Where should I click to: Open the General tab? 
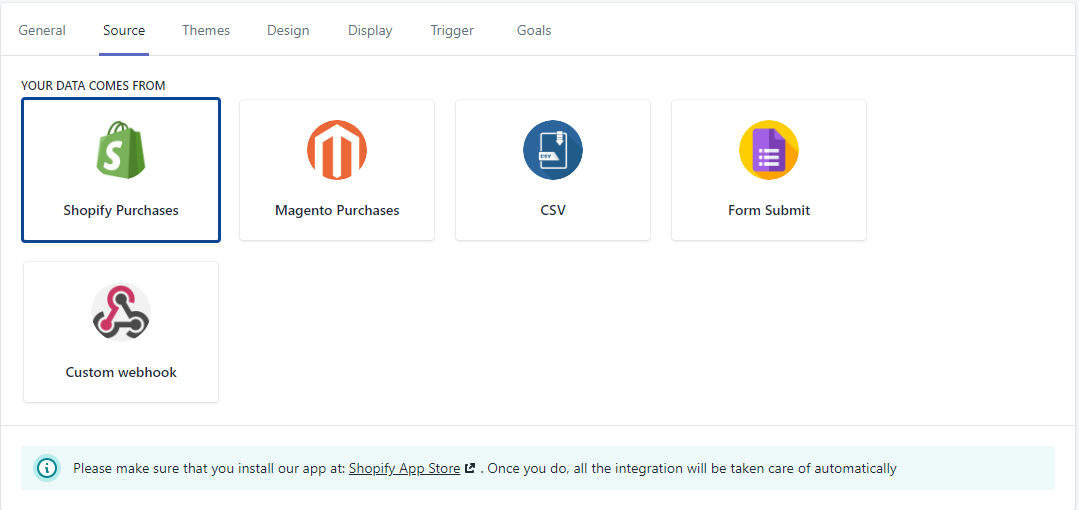pyautogui.click(x=42, y=30)
